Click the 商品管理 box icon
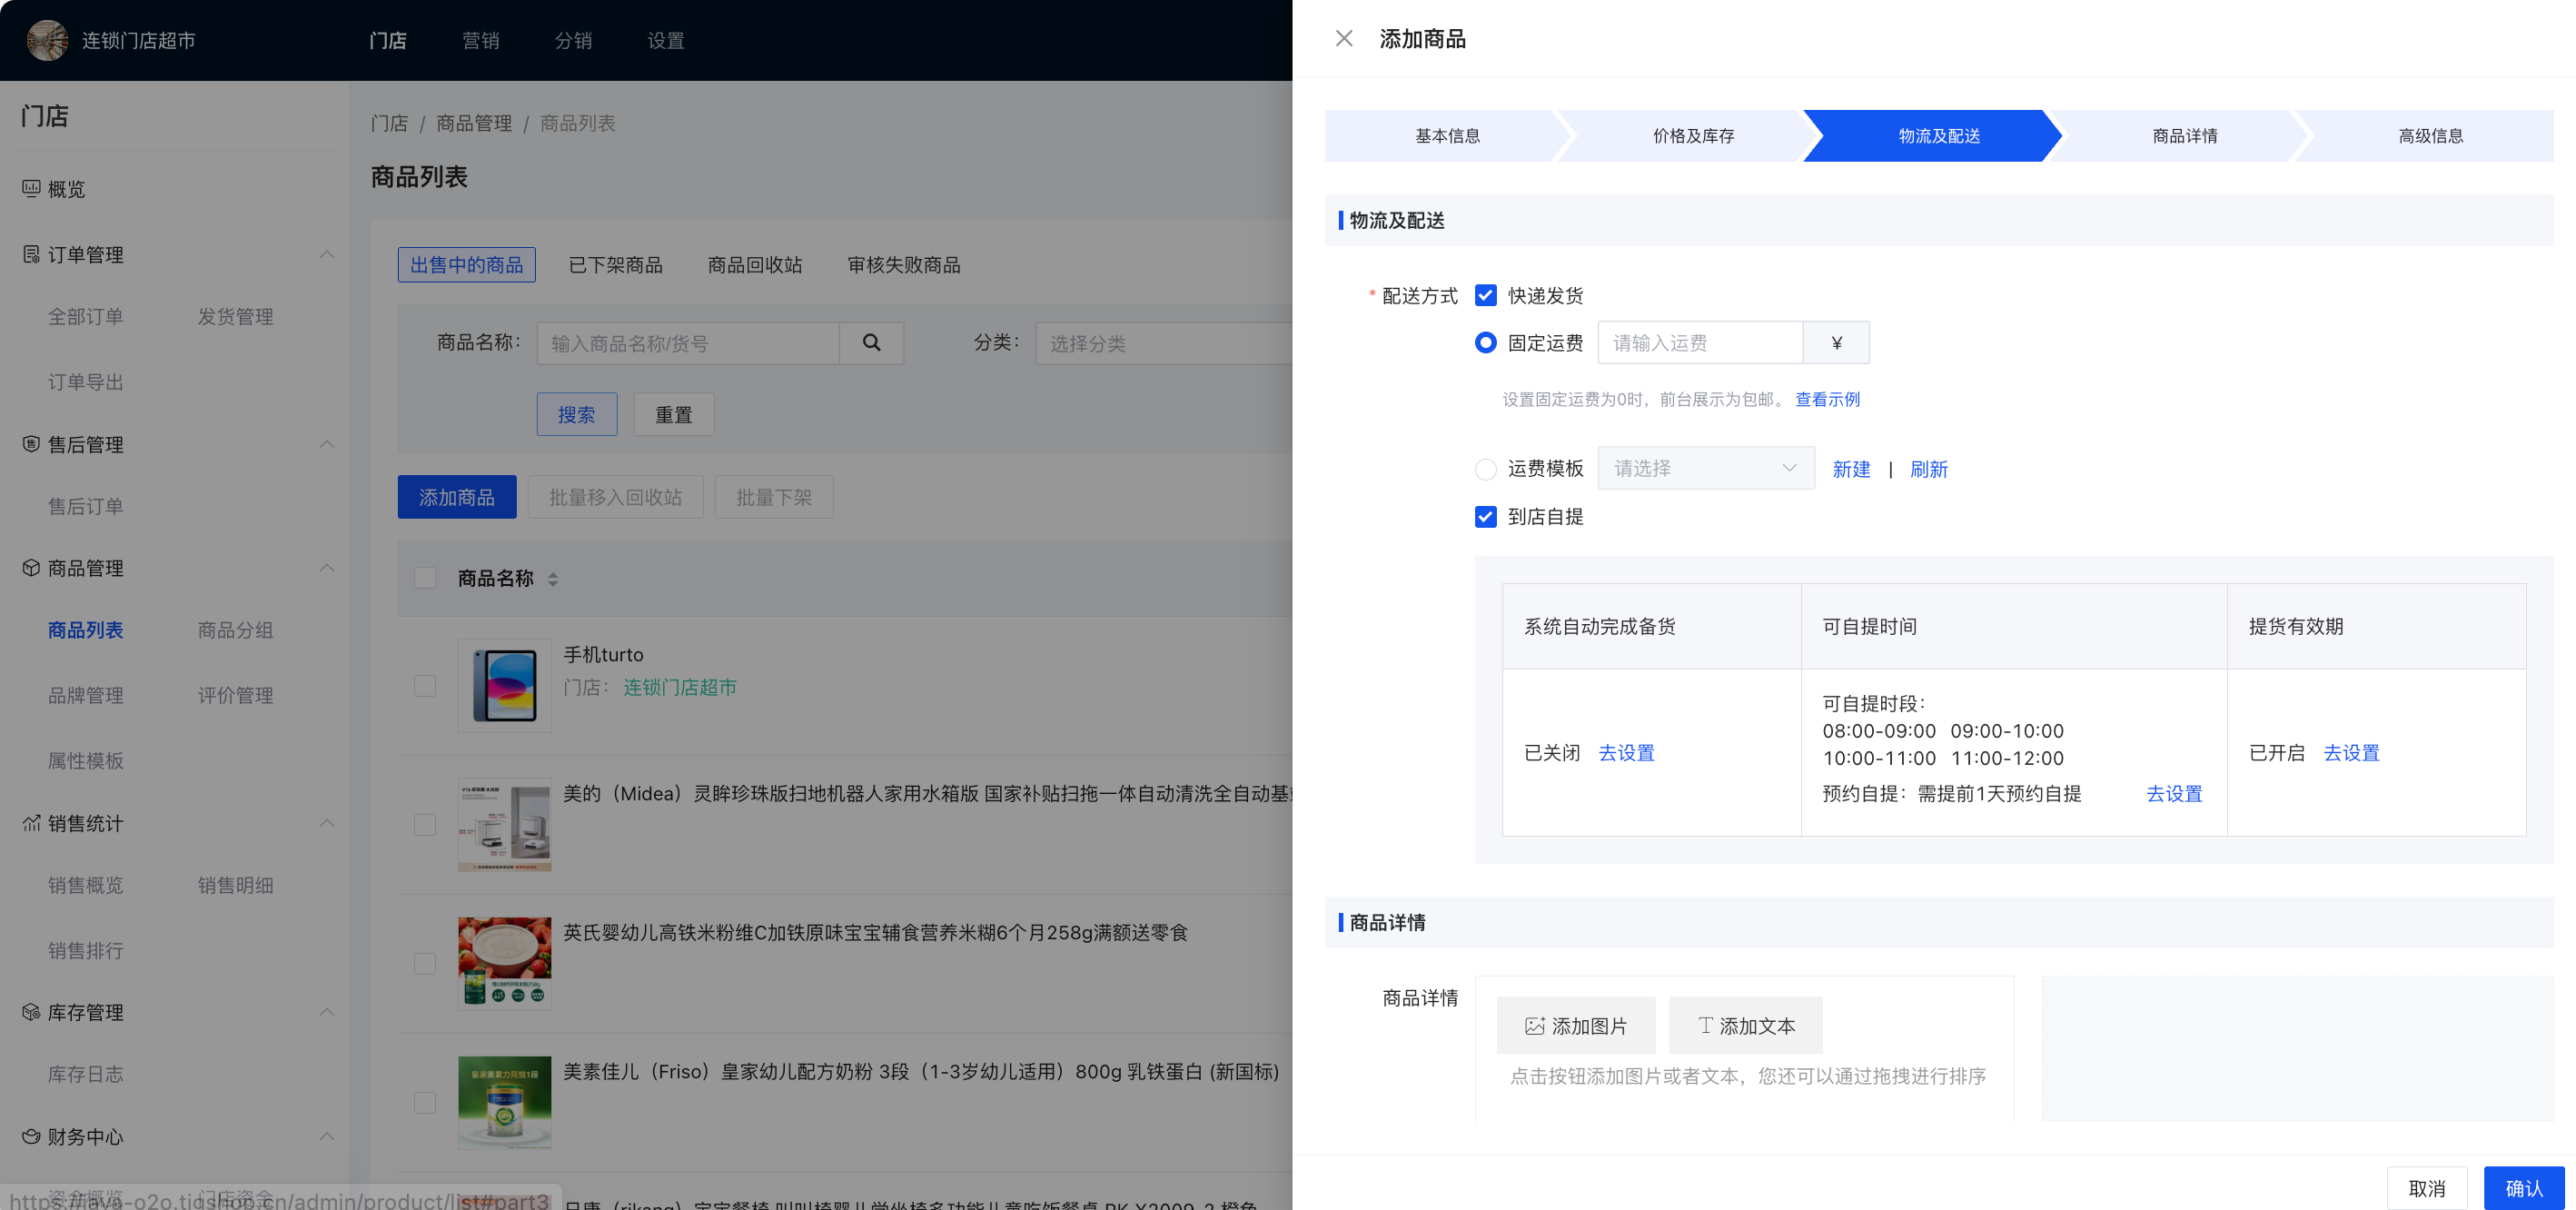Image resolution: width=2576 pixels, height=1210 pixels. pyautogui.click(x=31, y=568)
